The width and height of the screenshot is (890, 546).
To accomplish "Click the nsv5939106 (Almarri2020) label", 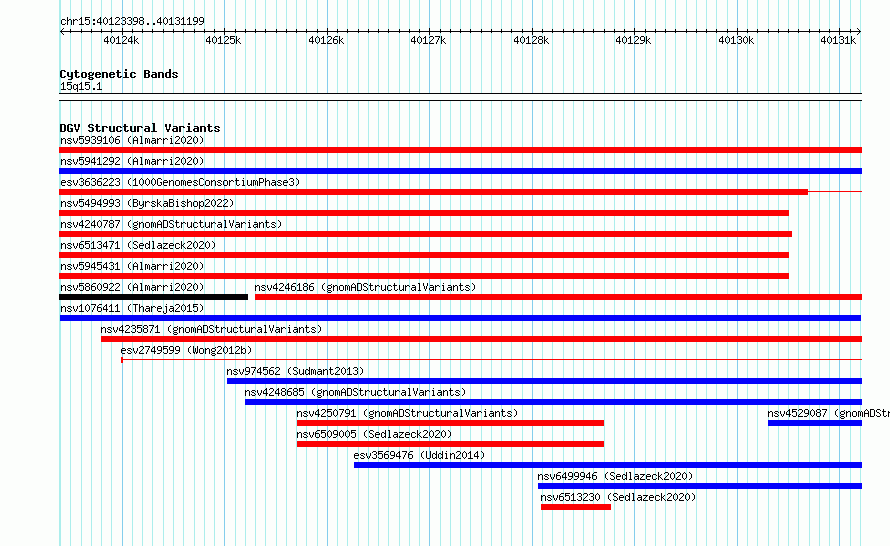I will 132,140.
